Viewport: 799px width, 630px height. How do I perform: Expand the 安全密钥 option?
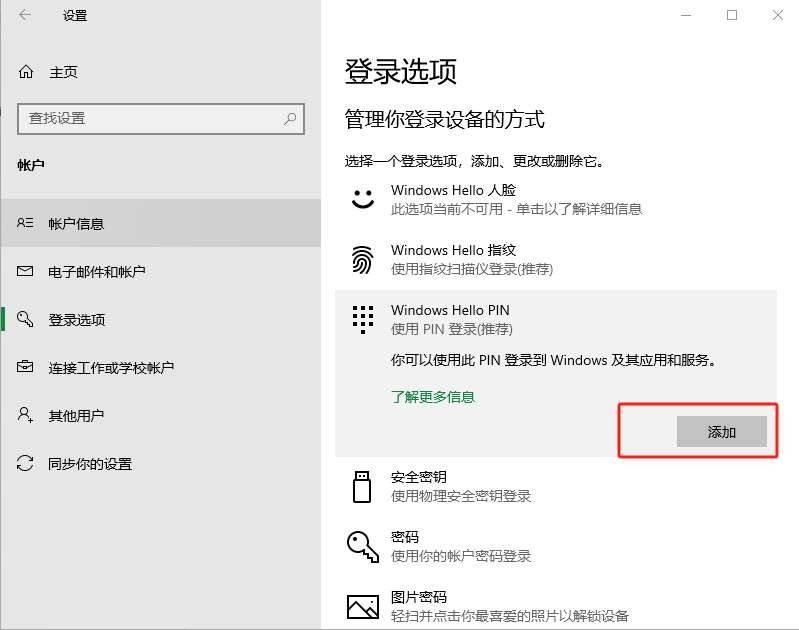pyautogui.click(x=556, y=487)
